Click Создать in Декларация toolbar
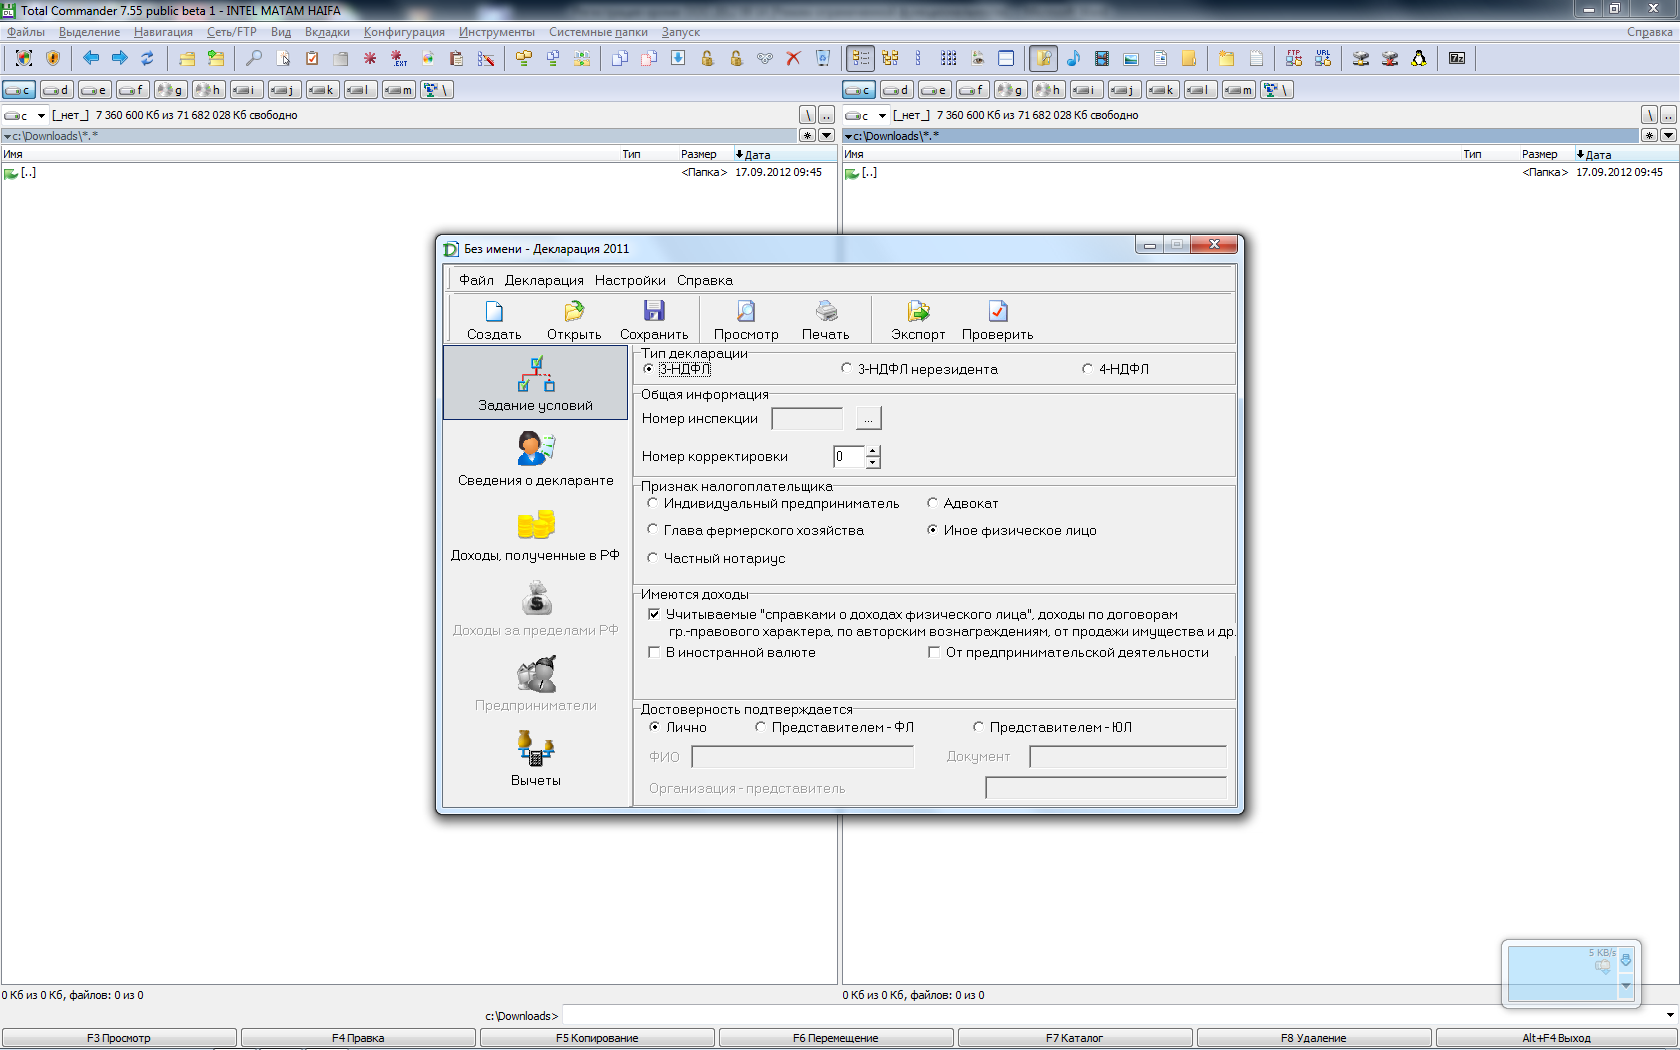 [x=494, y=320]
